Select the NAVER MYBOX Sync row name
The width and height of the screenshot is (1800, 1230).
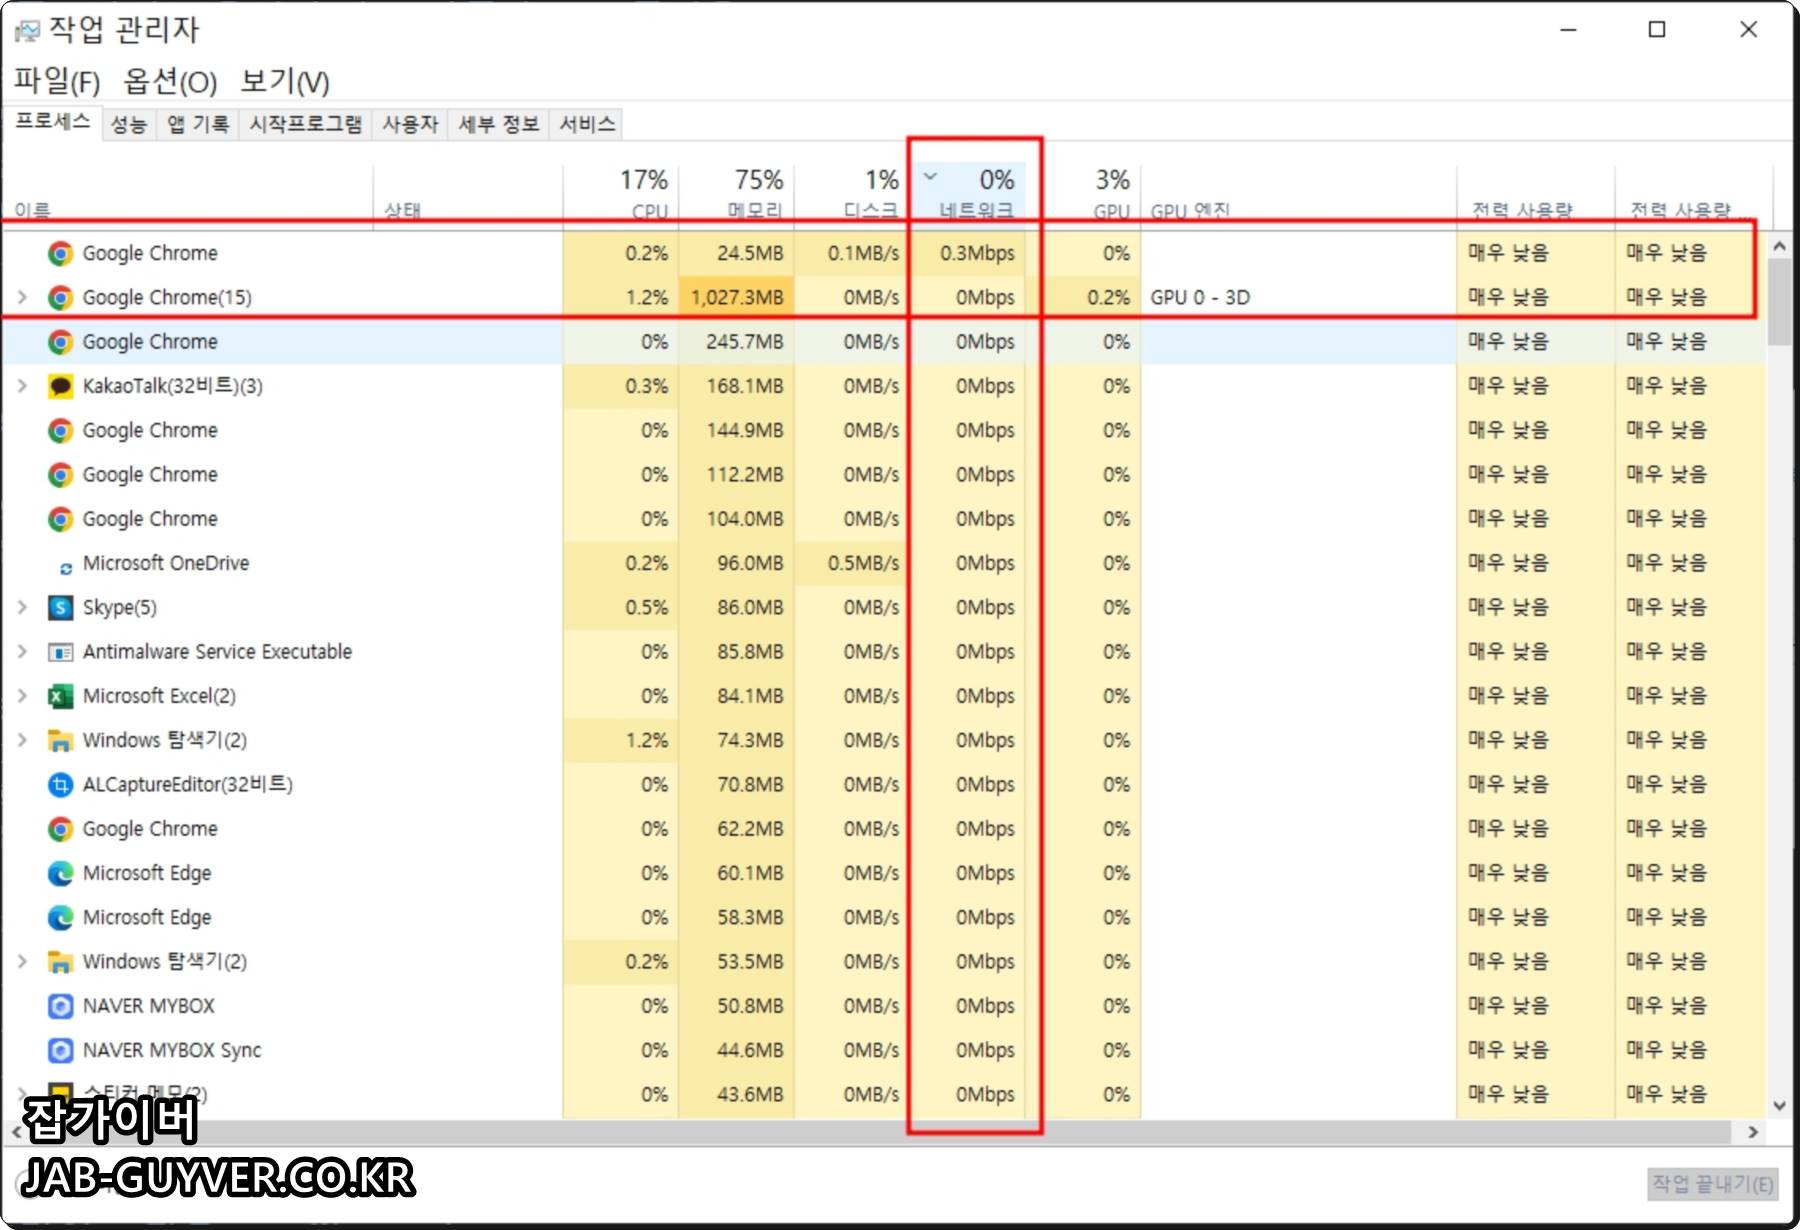[172, 1050]
